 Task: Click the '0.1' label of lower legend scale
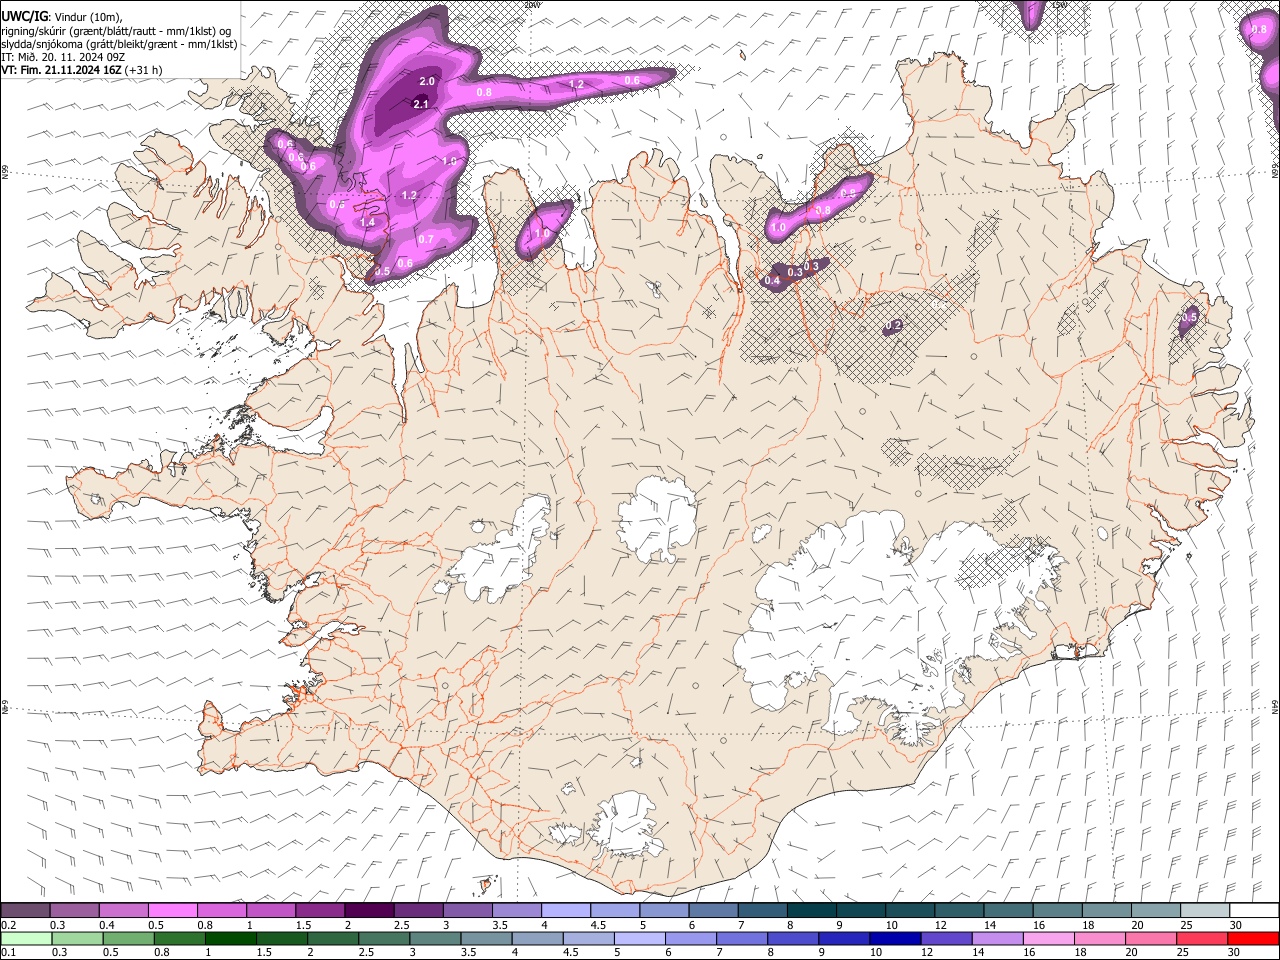9,953
